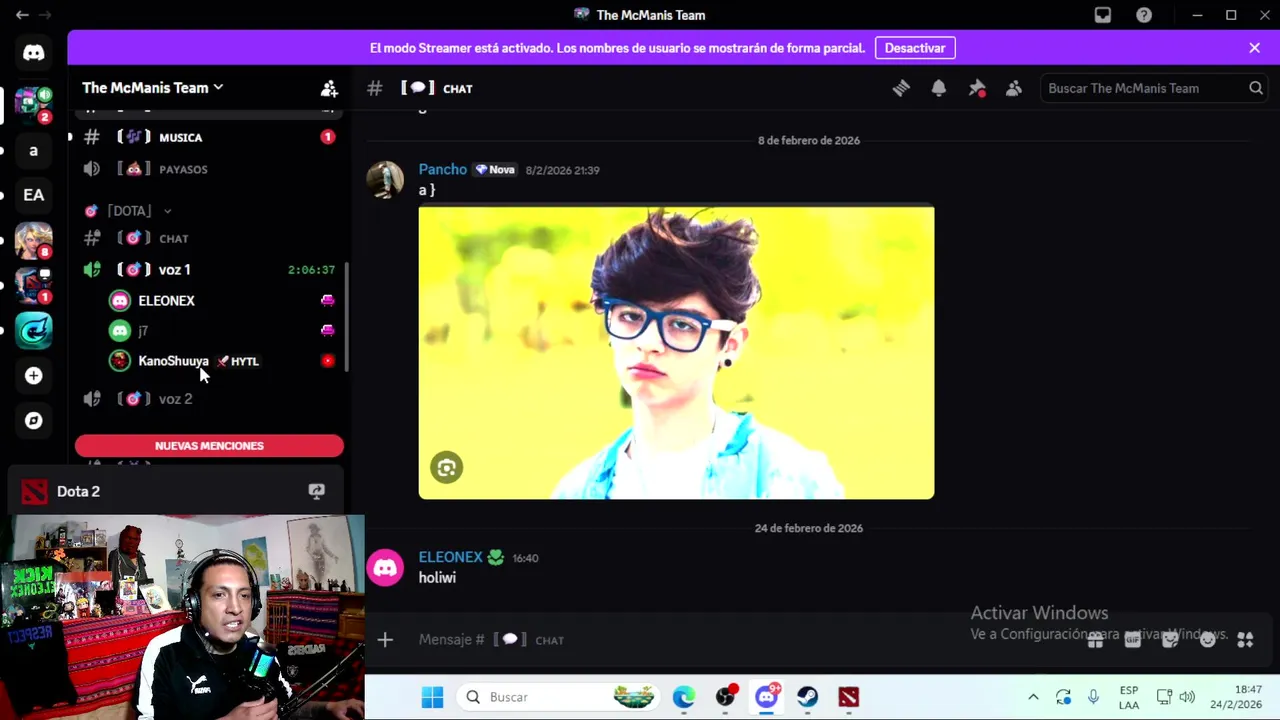The image size is (1280, 720).
Task: Open OBS Studio from taskbar
Action: coord(726,697)
